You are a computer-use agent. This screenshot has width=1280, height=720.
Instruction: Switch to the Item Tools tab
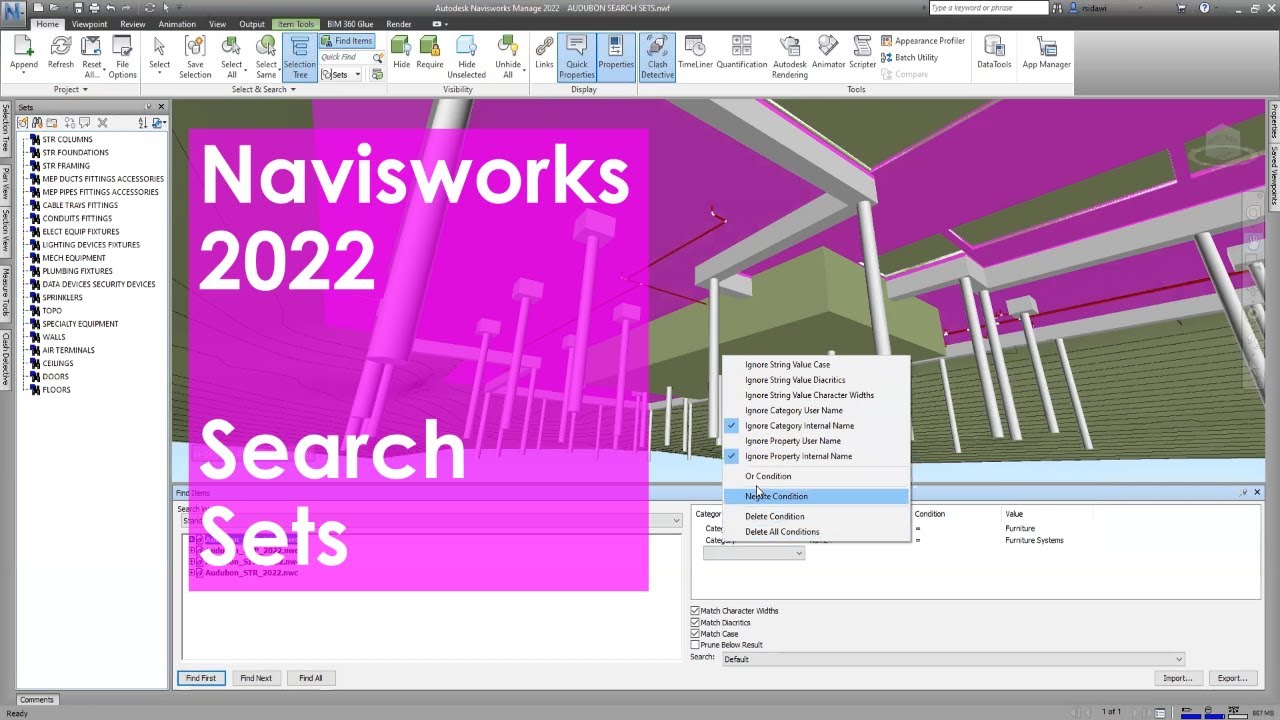[x=295, y=24]
